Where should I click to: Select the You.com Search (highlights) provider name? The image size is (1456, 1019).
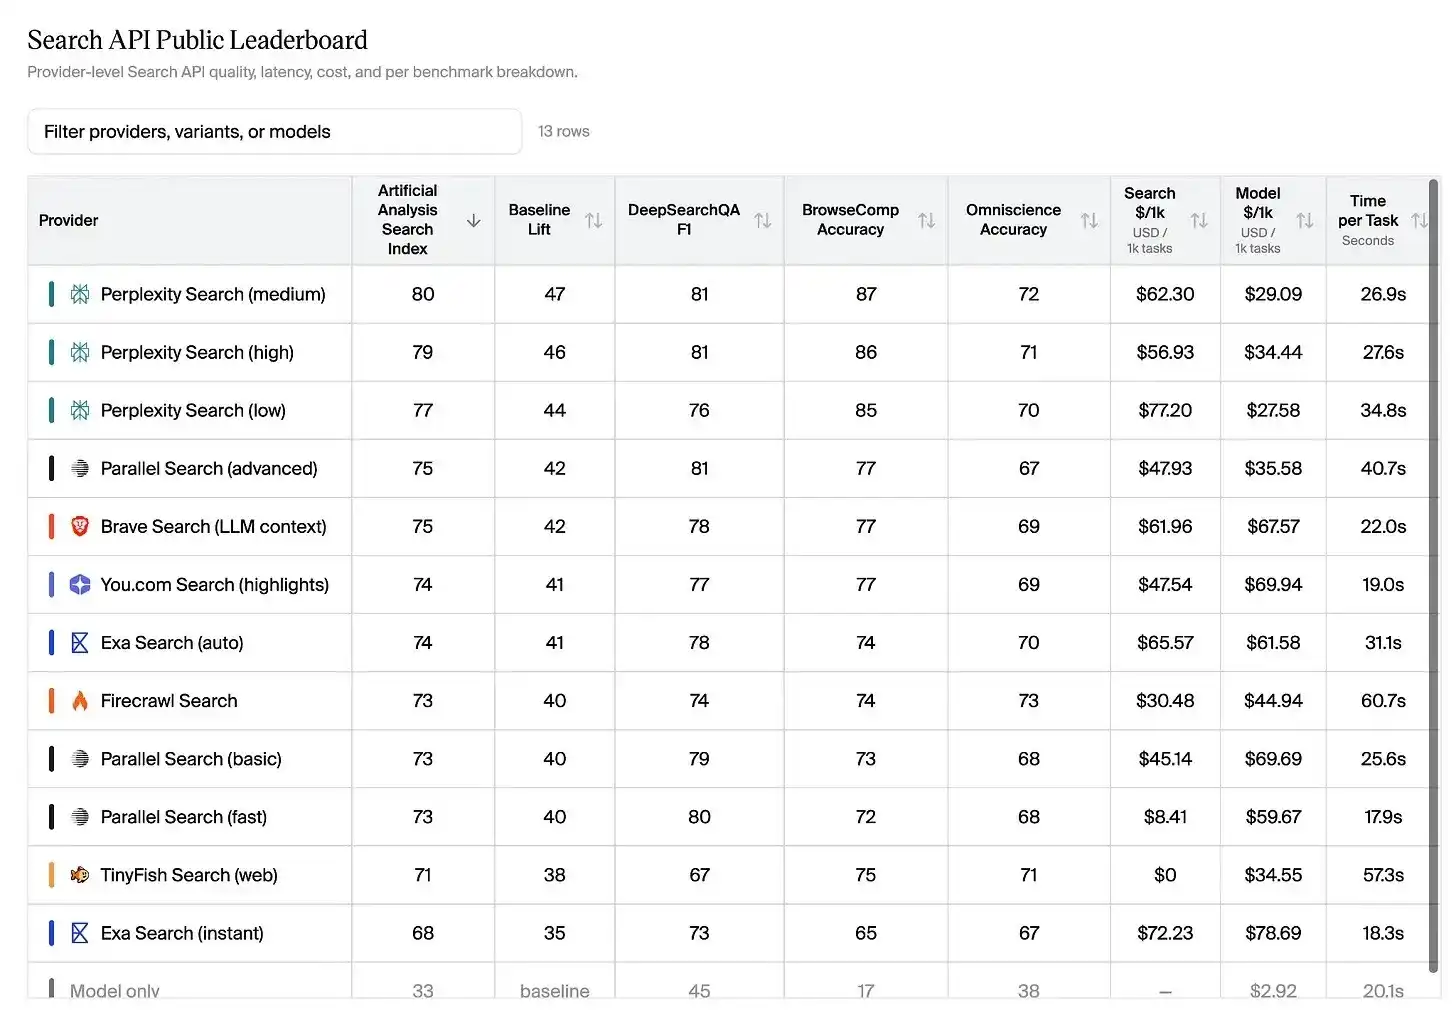(215, 584)
